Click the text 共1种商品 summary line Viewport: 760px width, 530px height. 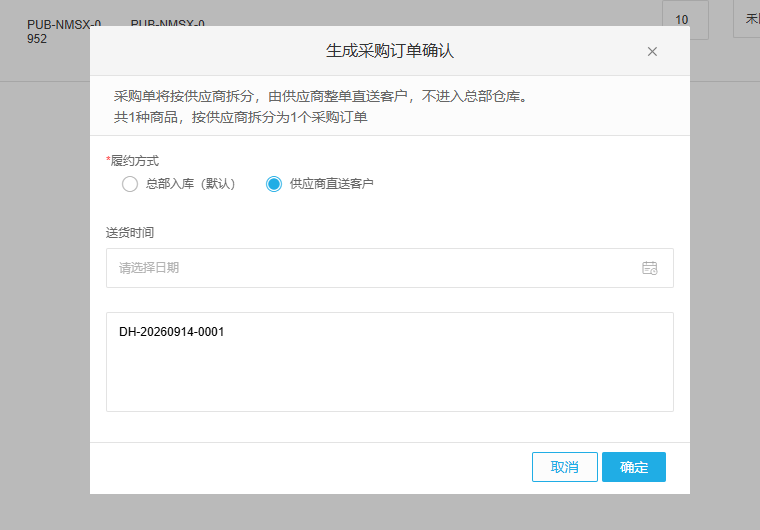(240, 117)
